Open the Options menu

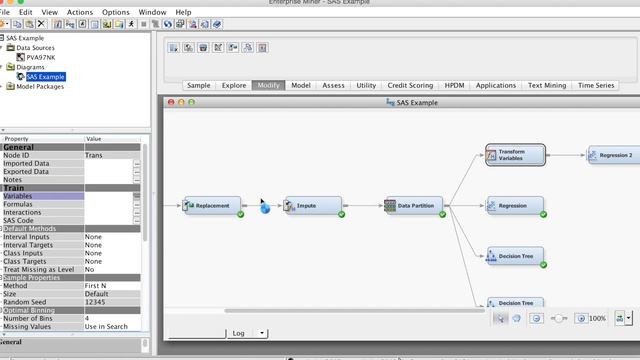(116, 12)
